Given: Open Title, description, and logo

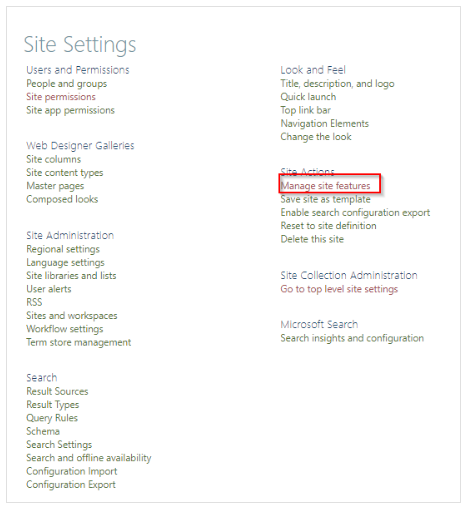Looking at the screenshot, I should tap(337, 84).
